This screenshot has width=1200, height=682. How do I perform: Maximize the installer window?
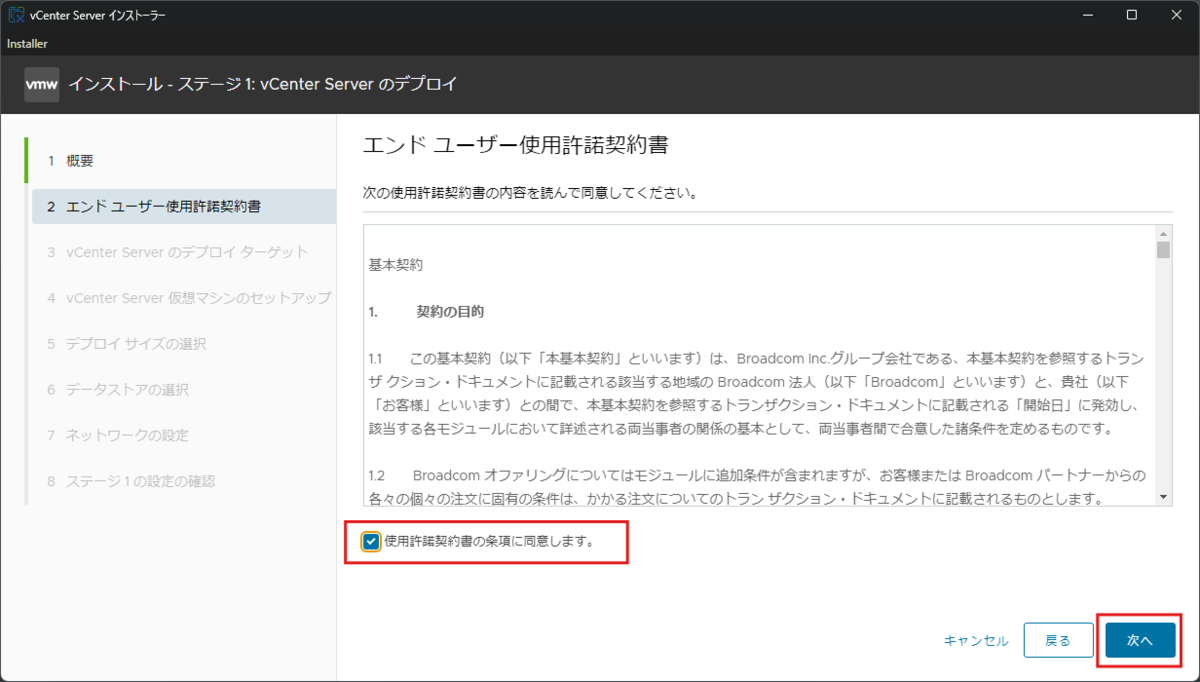point(1131,15)
